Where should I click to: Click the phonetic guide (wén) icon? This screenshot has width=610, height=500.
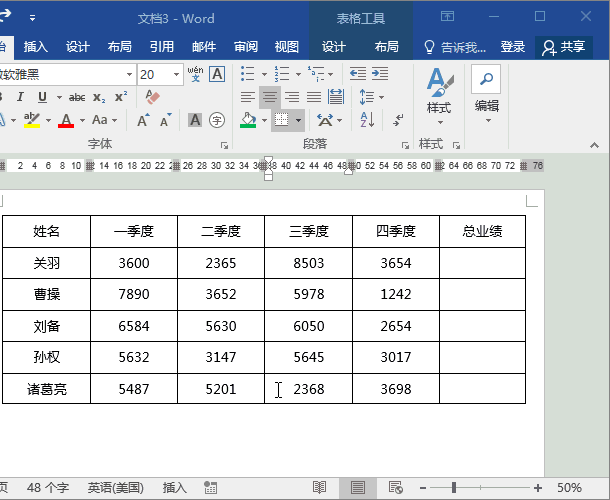point(195,74)
